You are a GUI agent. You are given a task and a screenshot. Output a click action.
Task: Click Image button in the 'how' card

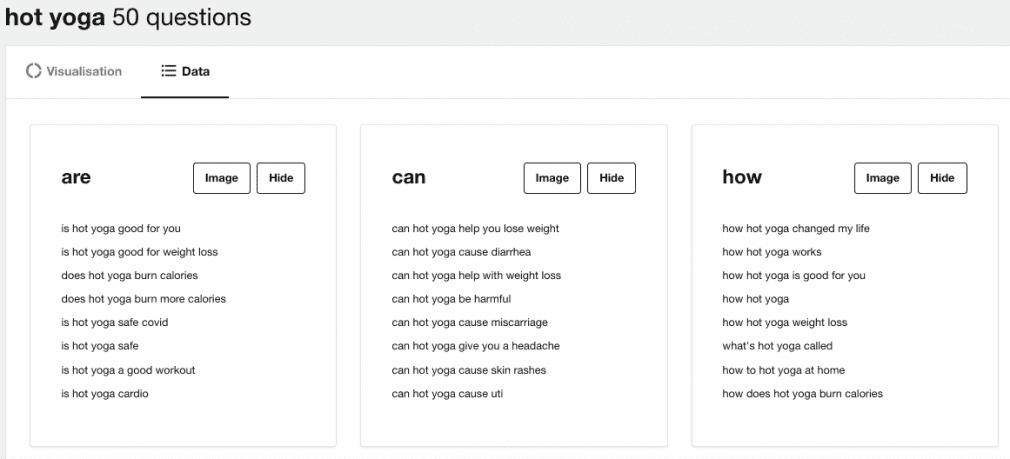click(x=882, y=178)
